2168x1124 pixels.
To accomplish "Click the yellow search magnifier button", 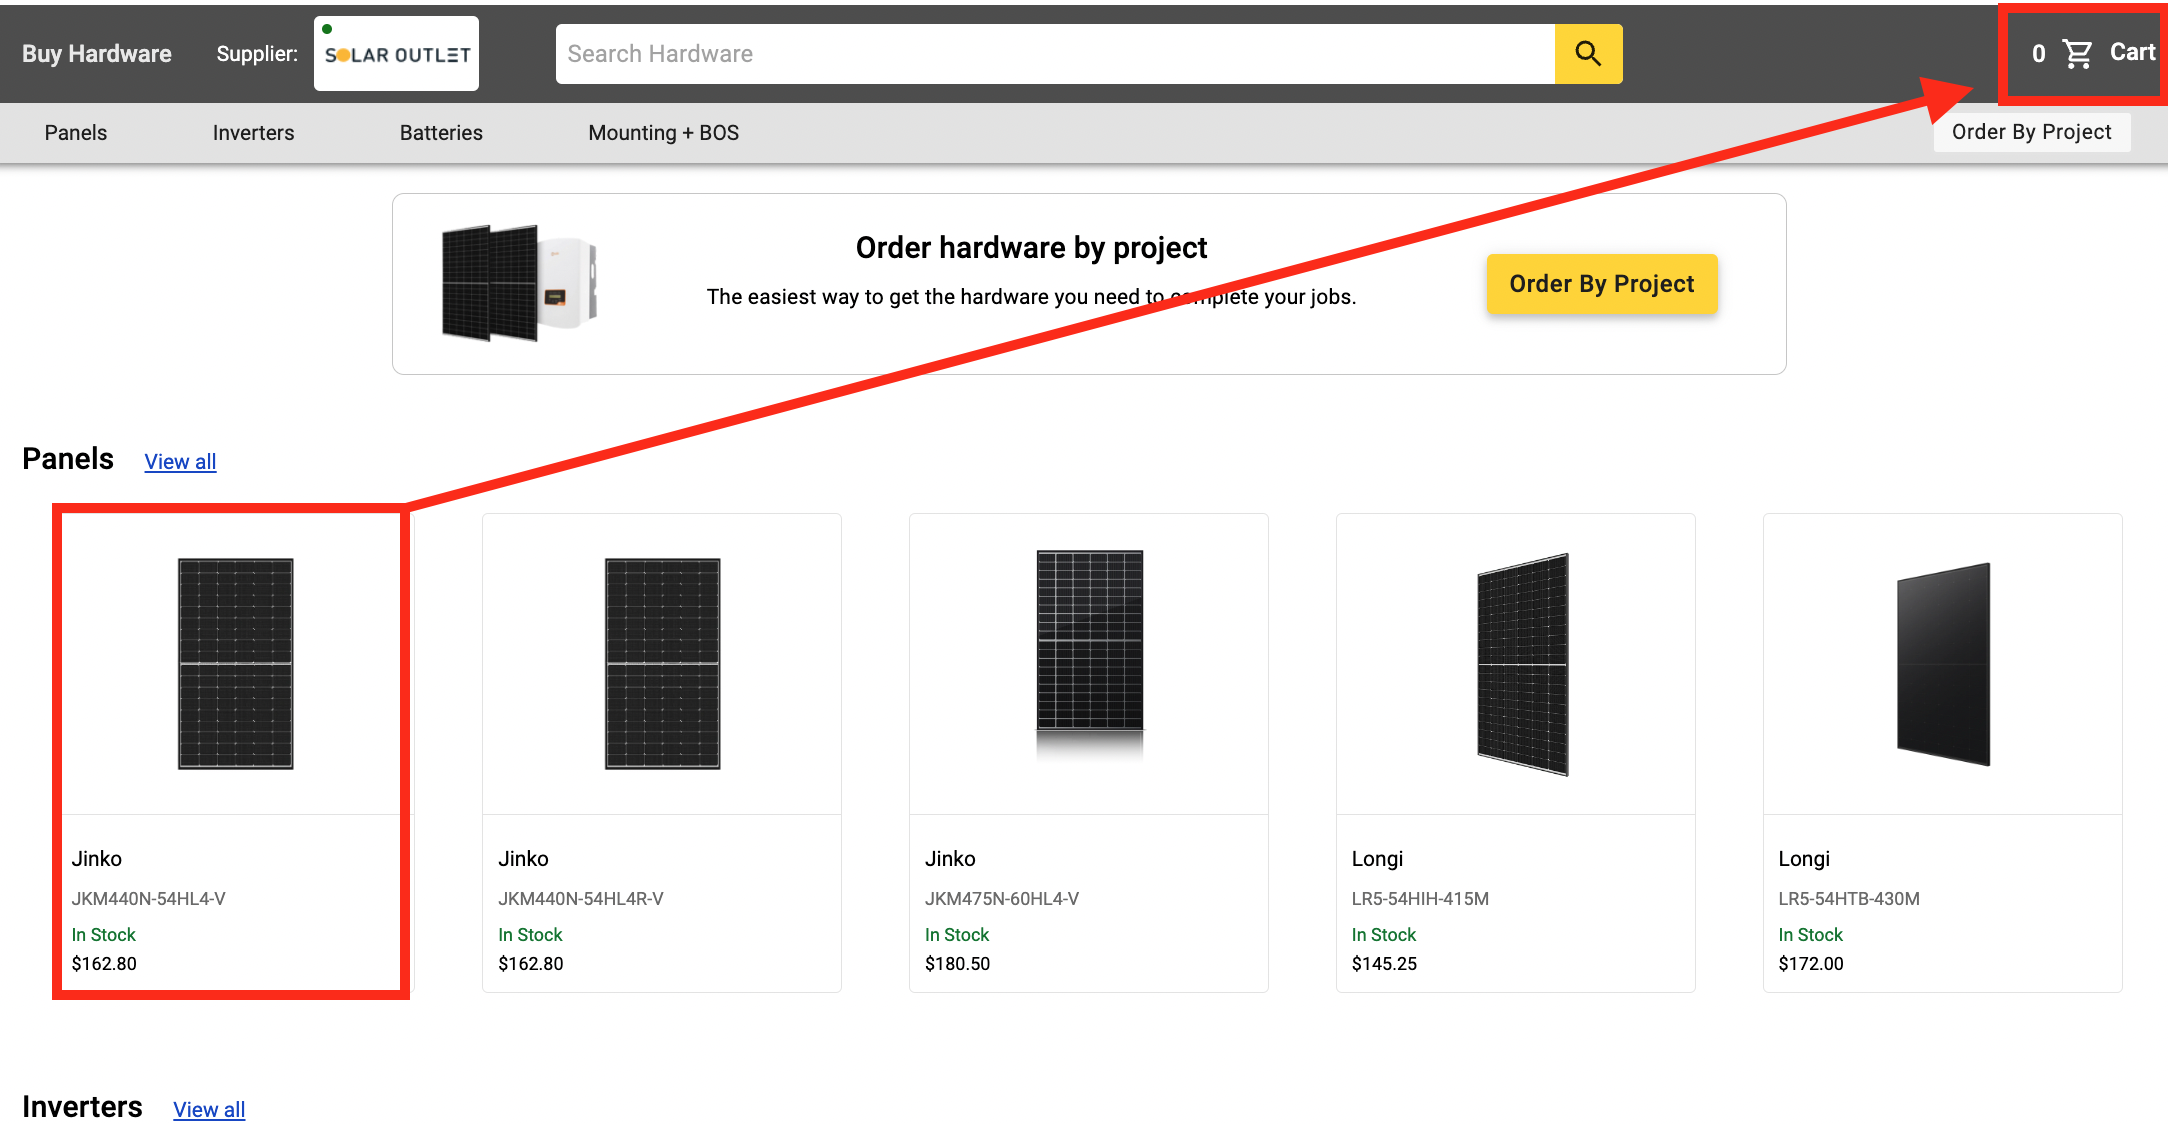I will point(1588,54).
